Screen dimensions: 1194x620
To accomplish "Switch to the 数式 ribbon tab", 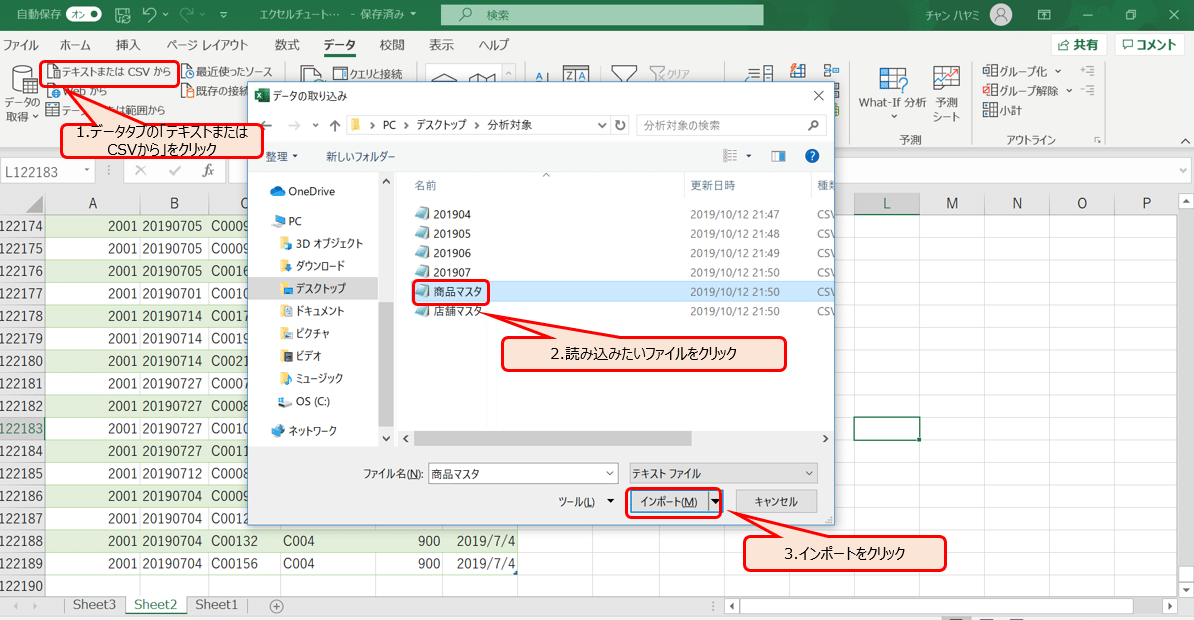I will (287, 45).
